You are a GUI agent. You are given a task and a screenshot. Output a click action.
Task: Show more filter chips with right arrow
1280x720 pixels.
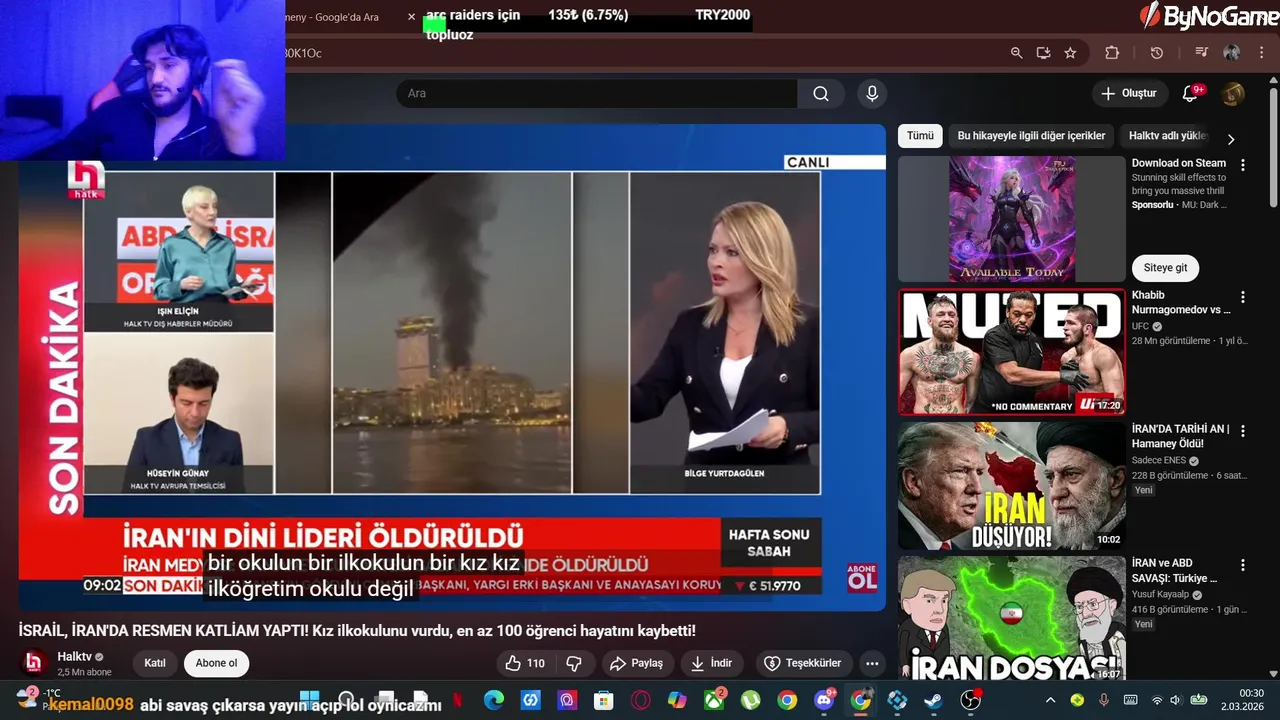pyautogui.click(x=1231, y=139)
